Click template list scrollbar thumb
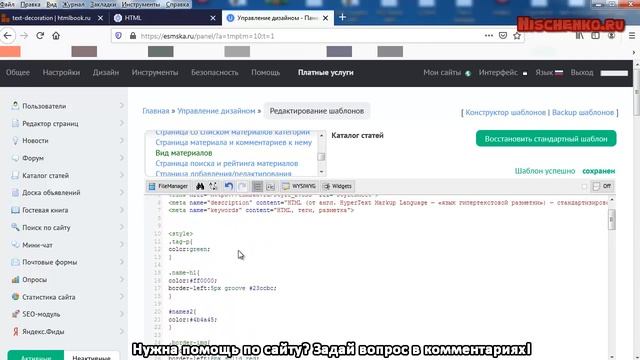This screenshot has width=640, height=360. [x=321, y=157]
